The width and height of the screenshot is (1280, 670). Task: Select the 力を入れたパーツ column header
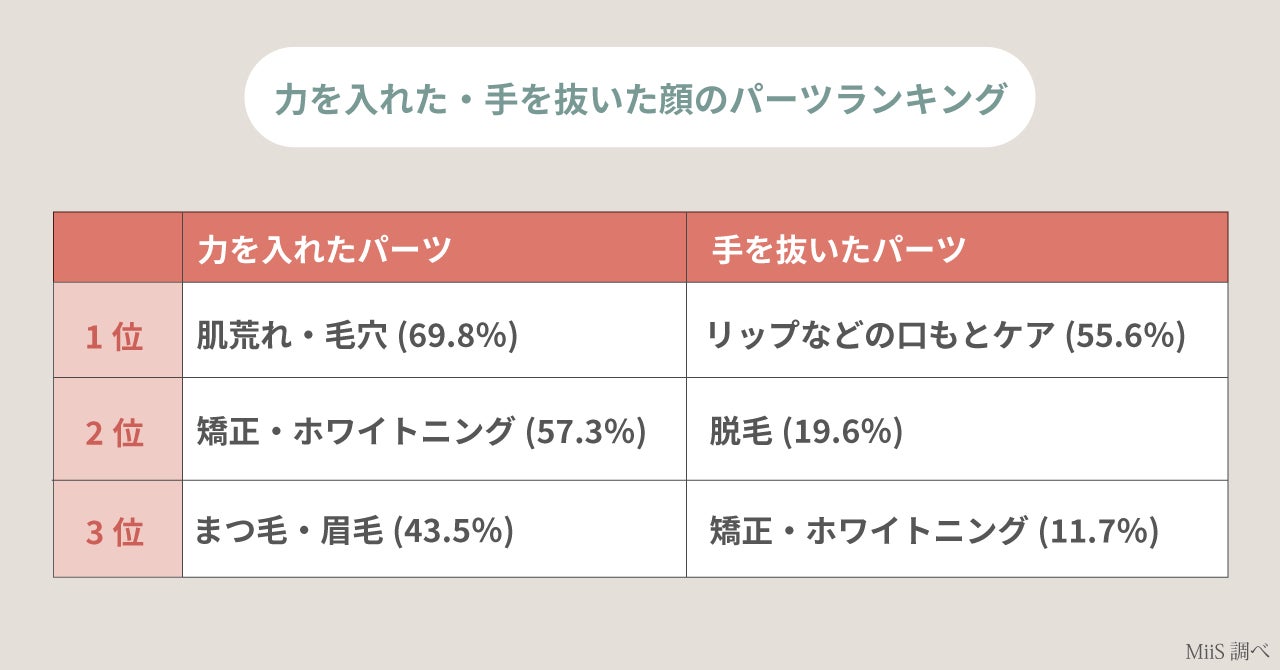coord(324,249)
